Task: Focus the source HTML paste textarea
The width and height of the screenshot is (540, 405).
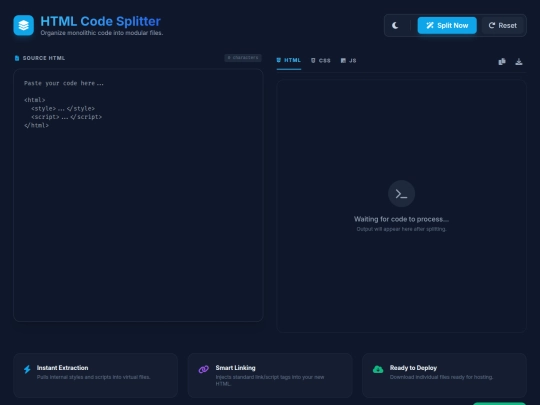Action: click(138, 195)
